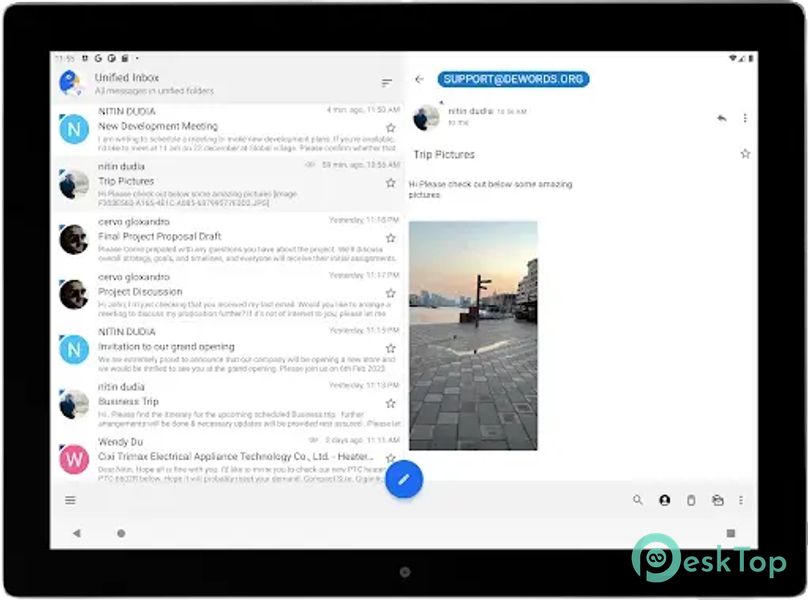808x600 pixels.
Task: Click the blue compose pencil button
Action: coord(403,479)
